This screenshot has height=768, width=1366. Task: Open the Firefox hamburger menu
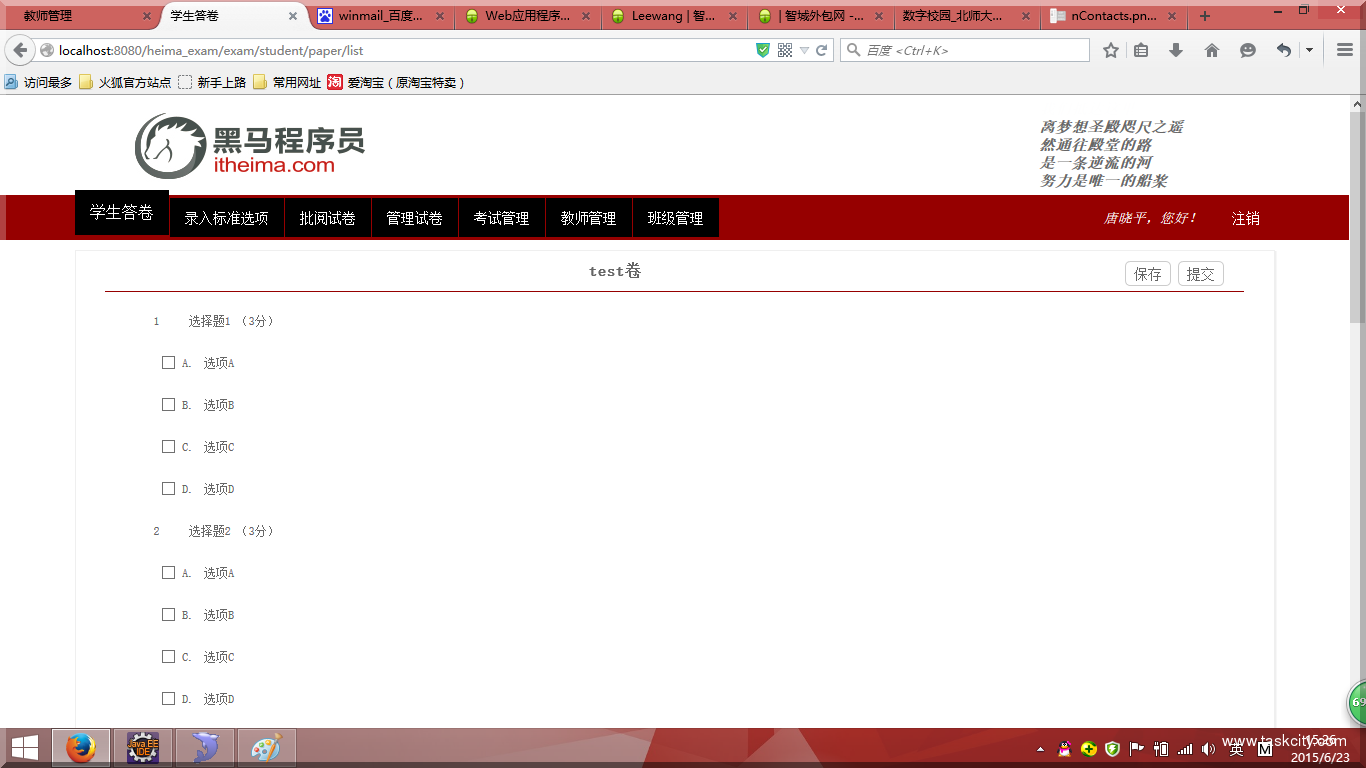1345,50
